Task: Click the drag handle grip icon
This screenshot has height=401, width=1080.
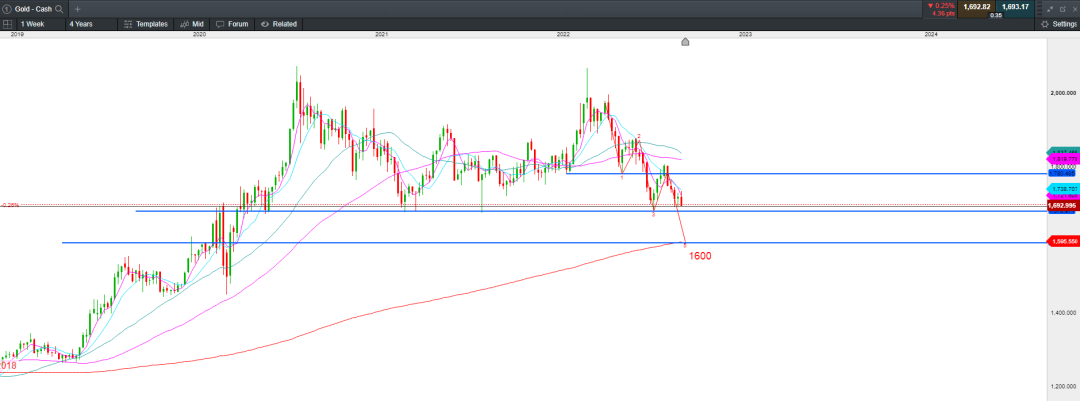Action: coord(1039,9)
